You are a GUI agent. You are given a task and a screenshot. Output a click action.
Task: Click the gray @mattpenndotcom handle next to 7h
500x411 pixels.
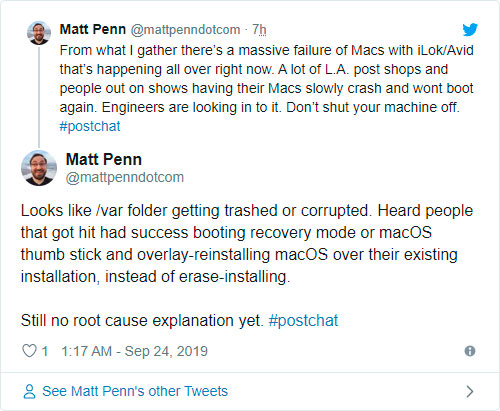[x=185, y=30]
